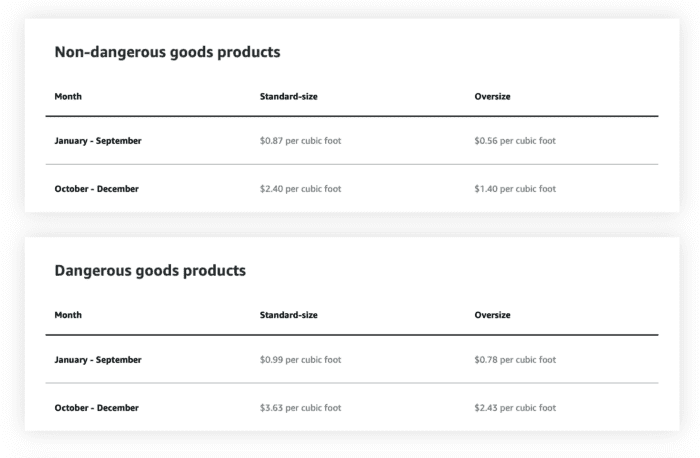Click Standard-size header in Dangerous goods table
Screen dimensions: 700x458
(289, 315)
